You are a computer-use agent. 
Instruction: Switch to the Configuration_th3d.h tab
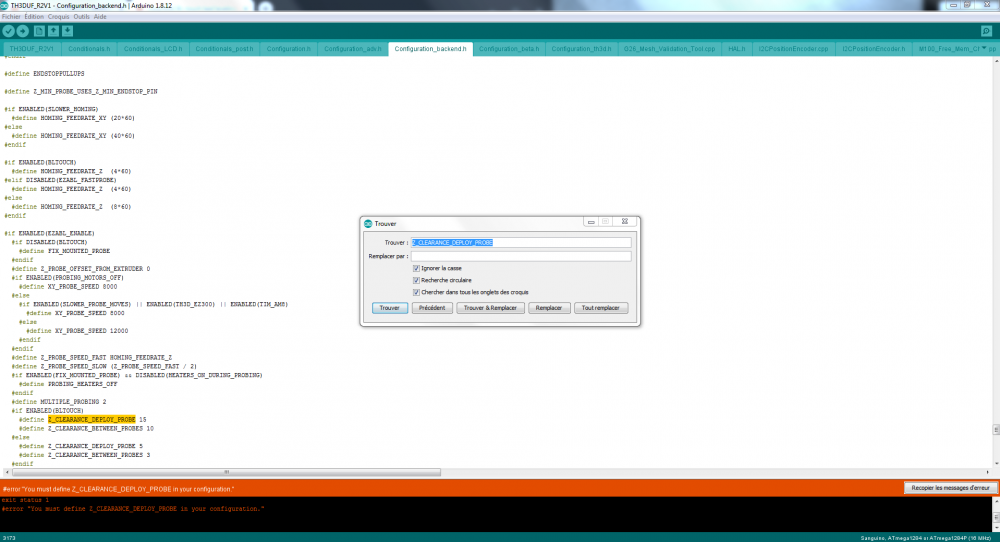pos(581,48)
